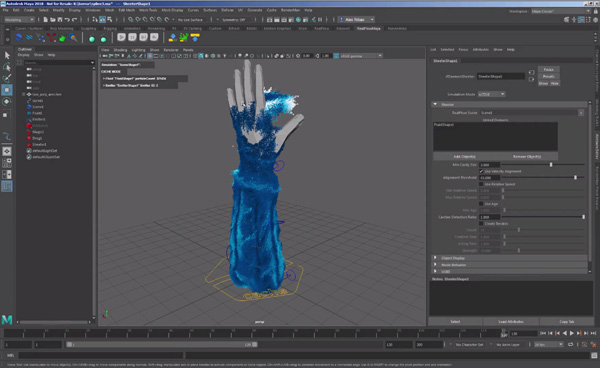
Task: Click the yellow bar blue diamond shelf icon
Action: 195,37
